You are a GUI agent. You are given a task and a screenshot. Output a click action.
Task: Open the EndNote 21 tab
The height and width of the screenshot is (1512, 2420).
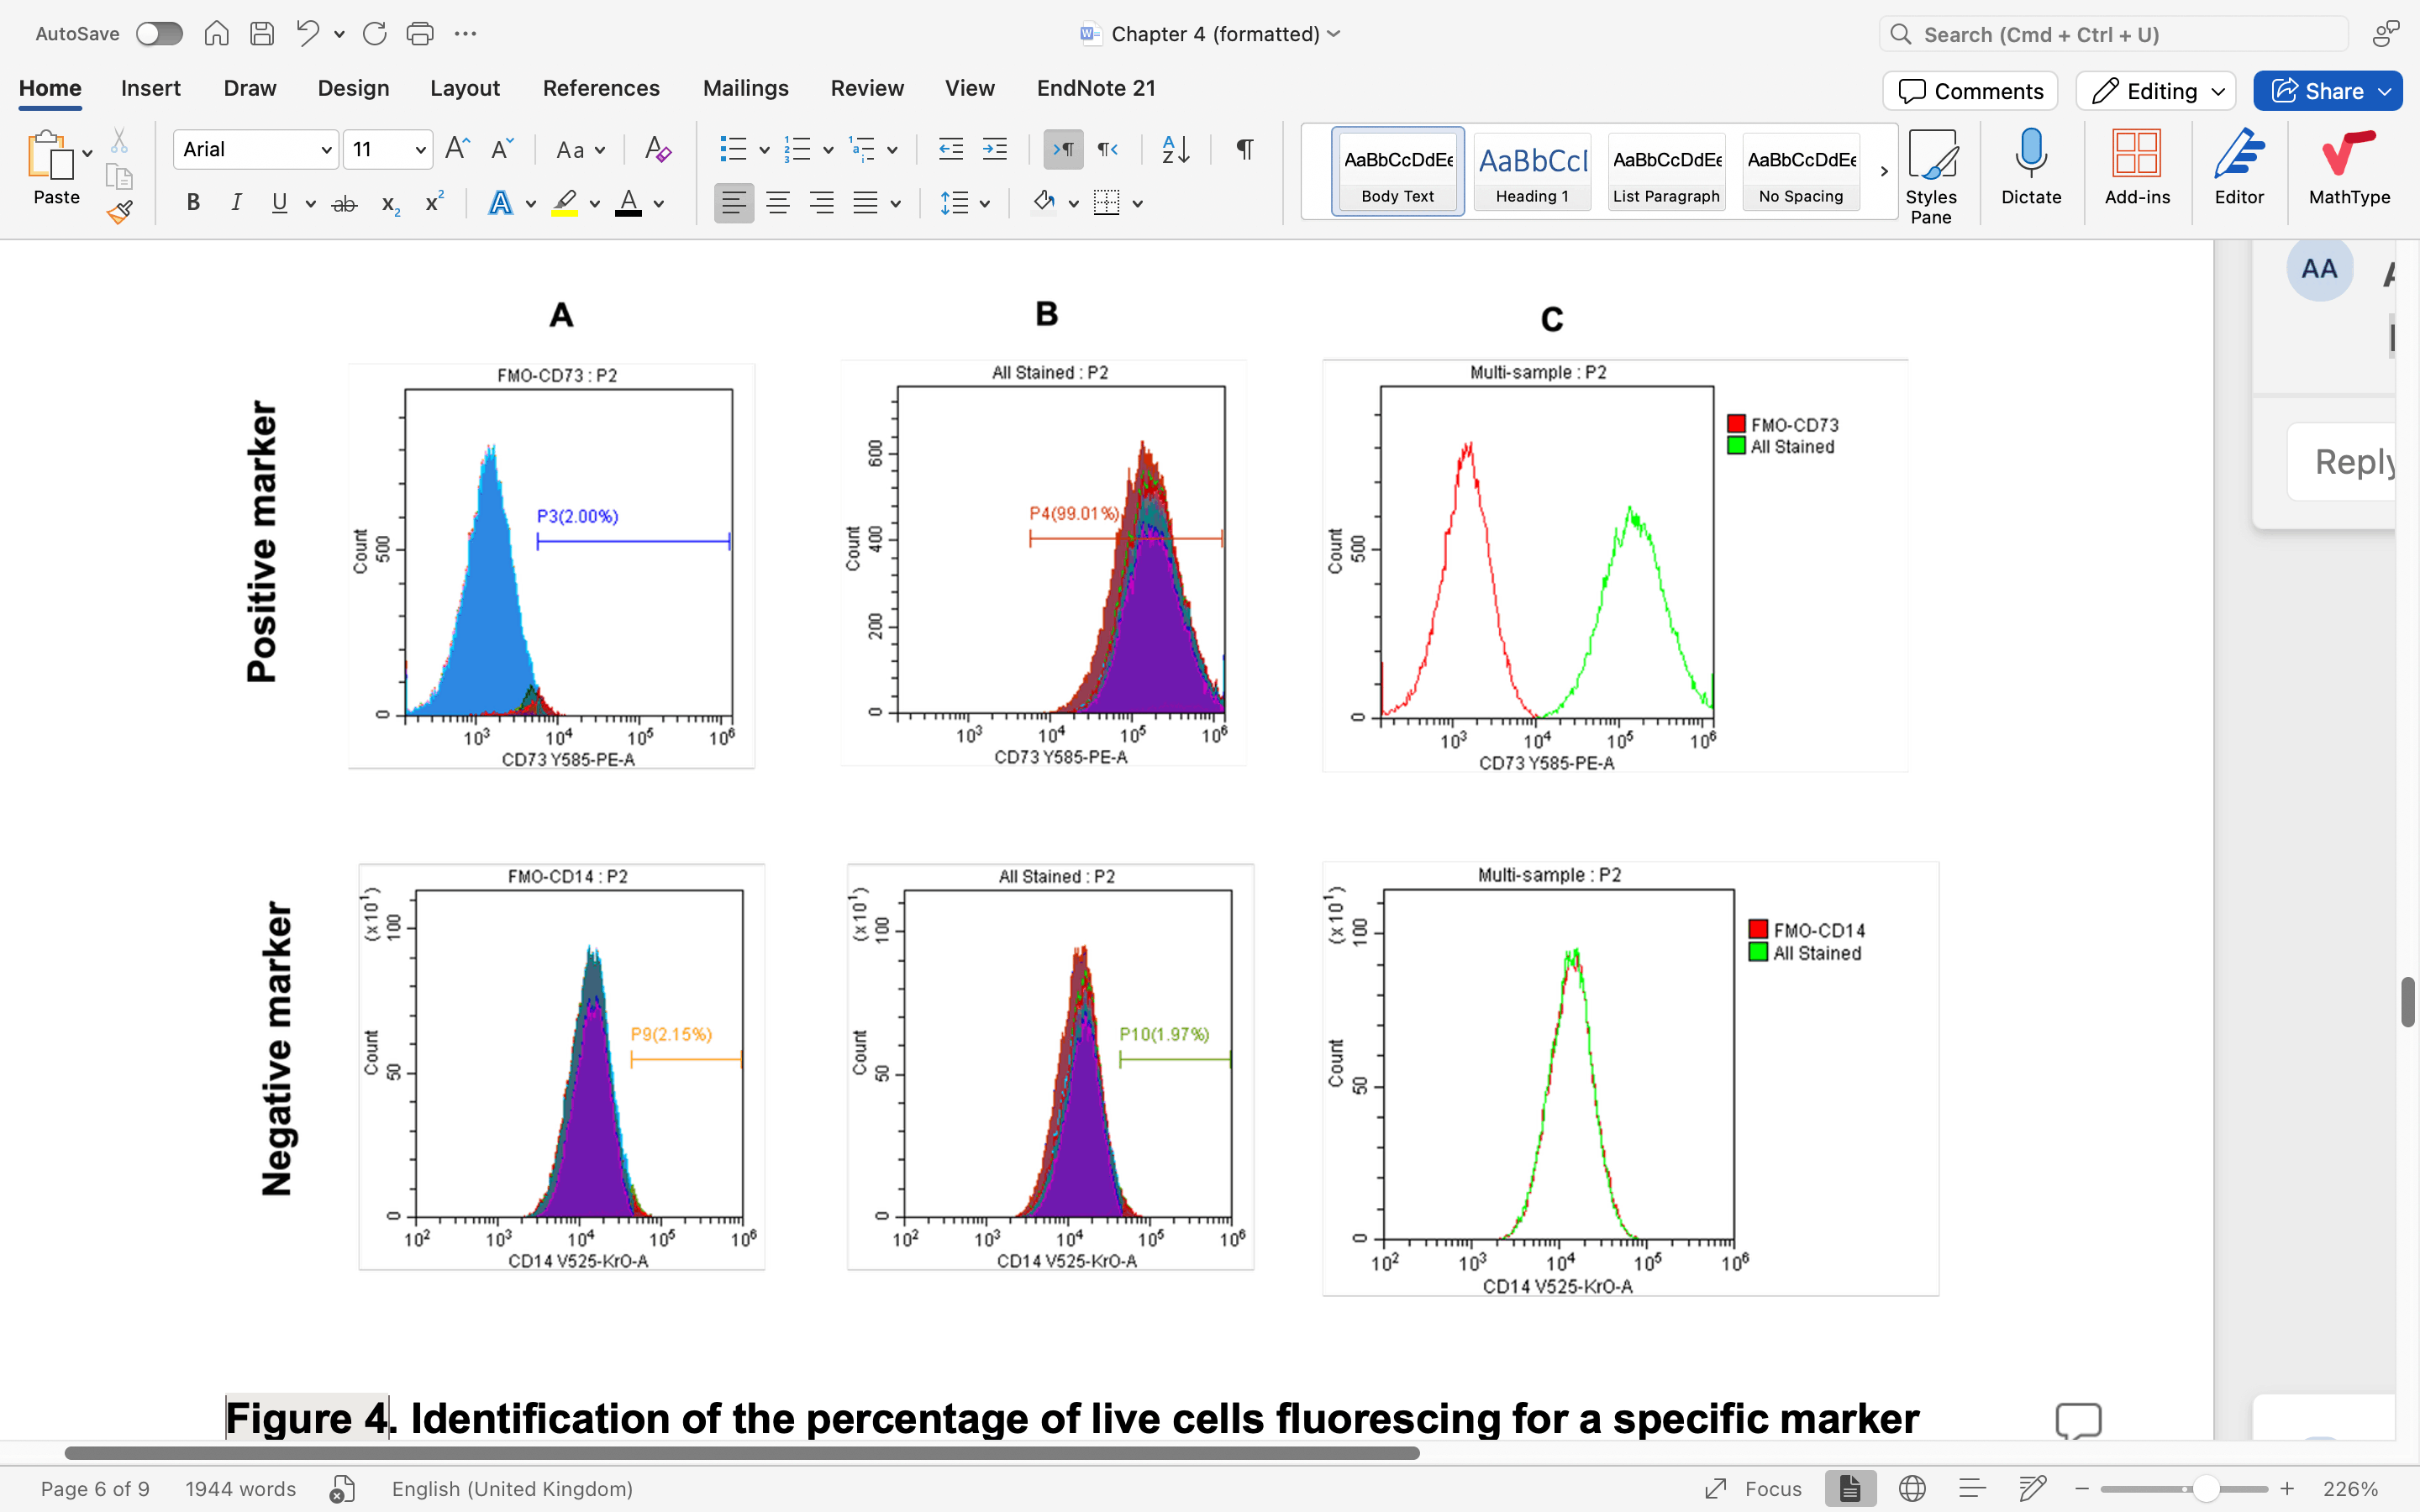[x=1096, y=88]
